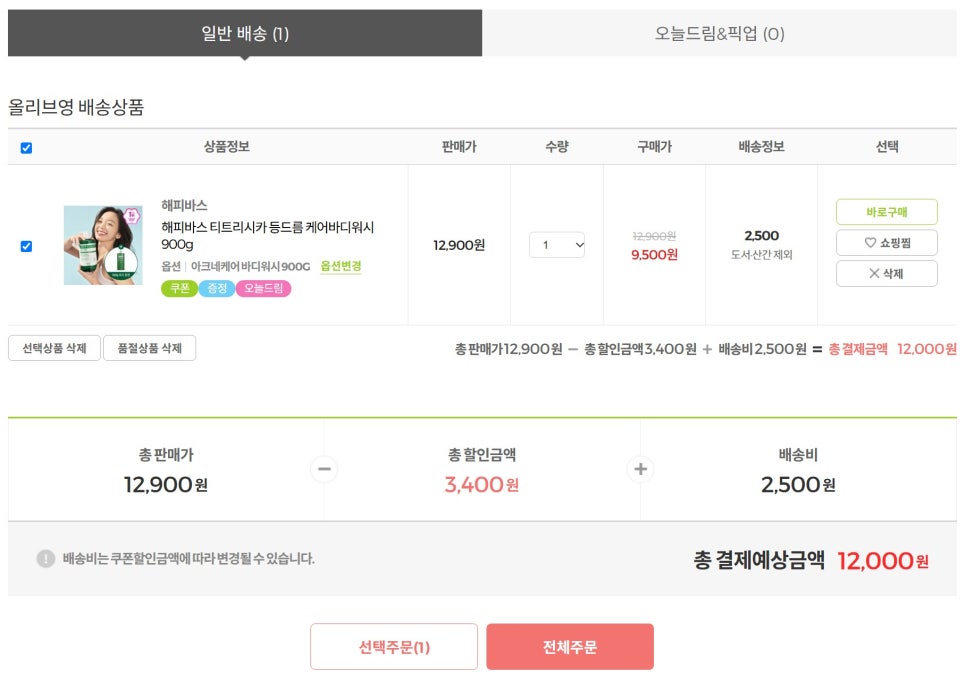Open the quantity dropdown showing 1
This screenshot has width=966, height=673.
pyautogui.click(x=557, y=245)
